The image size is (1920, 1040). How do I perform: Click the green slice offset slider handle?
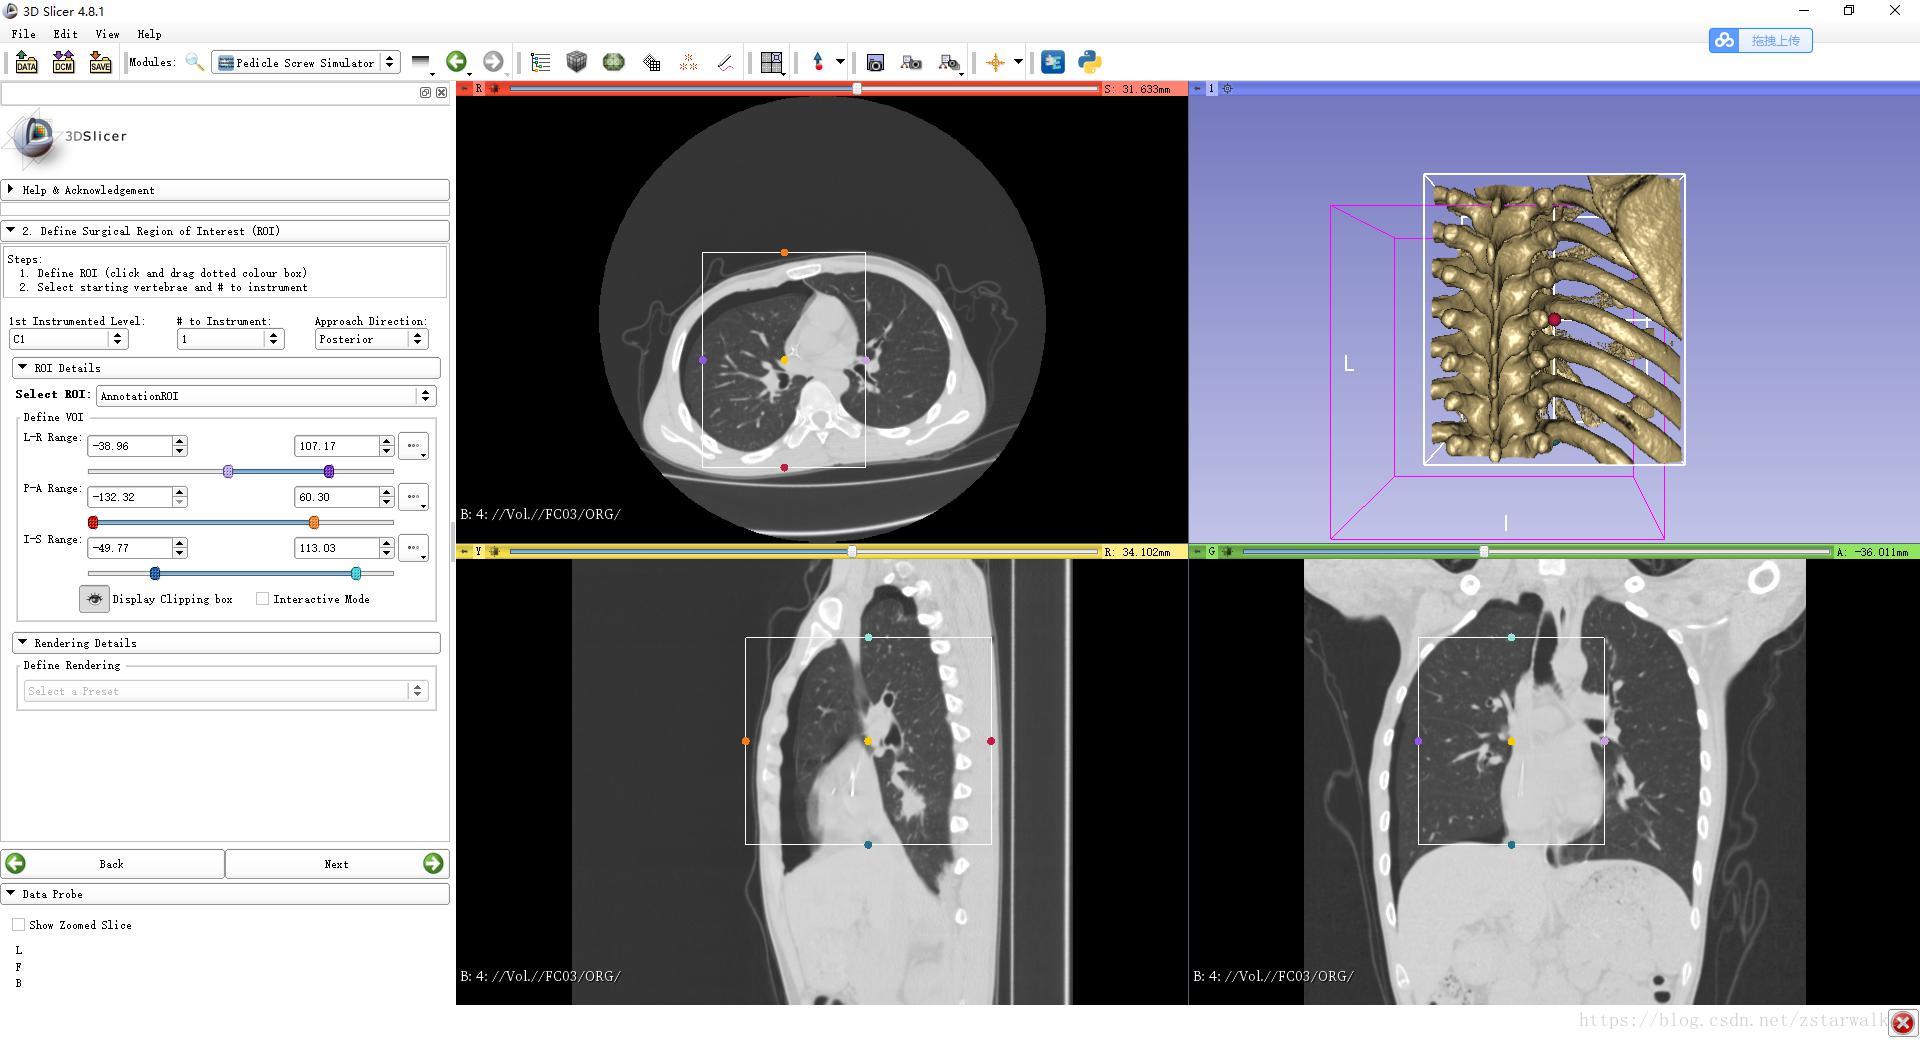pyautogui.click(x=1484, y=551)
